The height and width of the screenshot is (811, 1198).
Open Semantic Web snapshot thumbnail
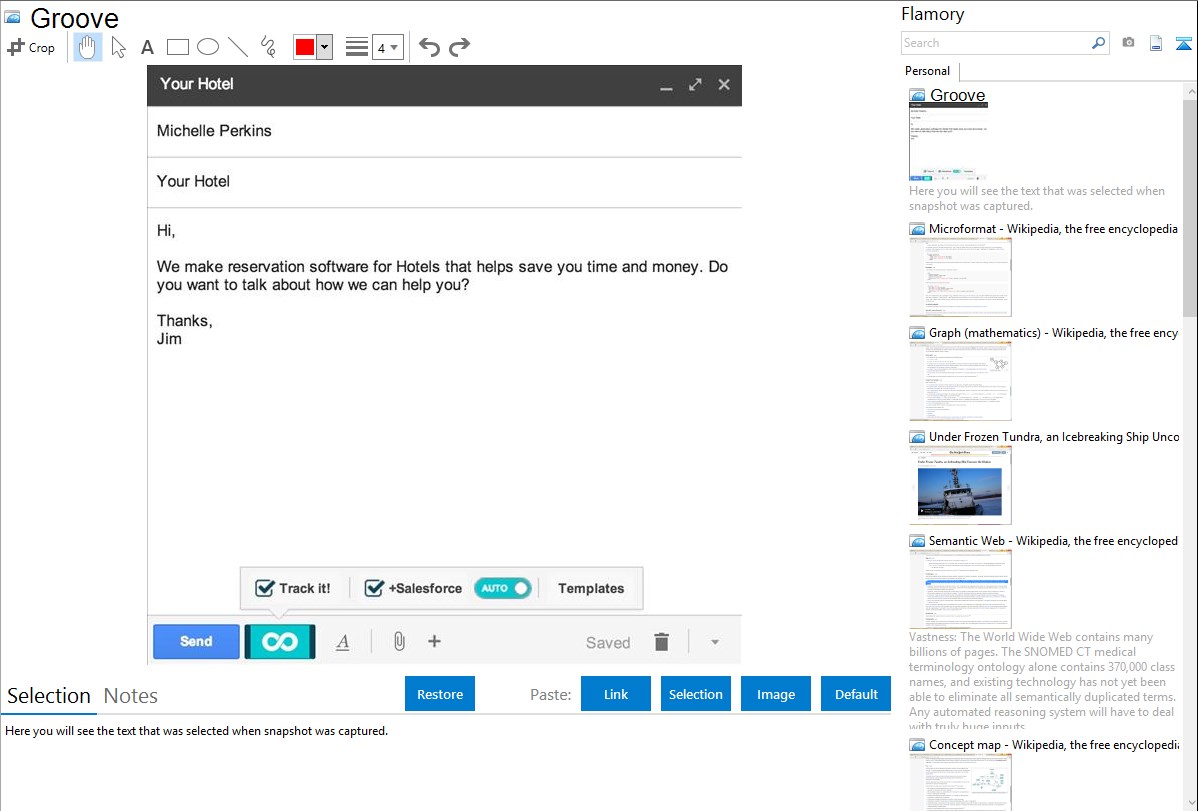960,589
